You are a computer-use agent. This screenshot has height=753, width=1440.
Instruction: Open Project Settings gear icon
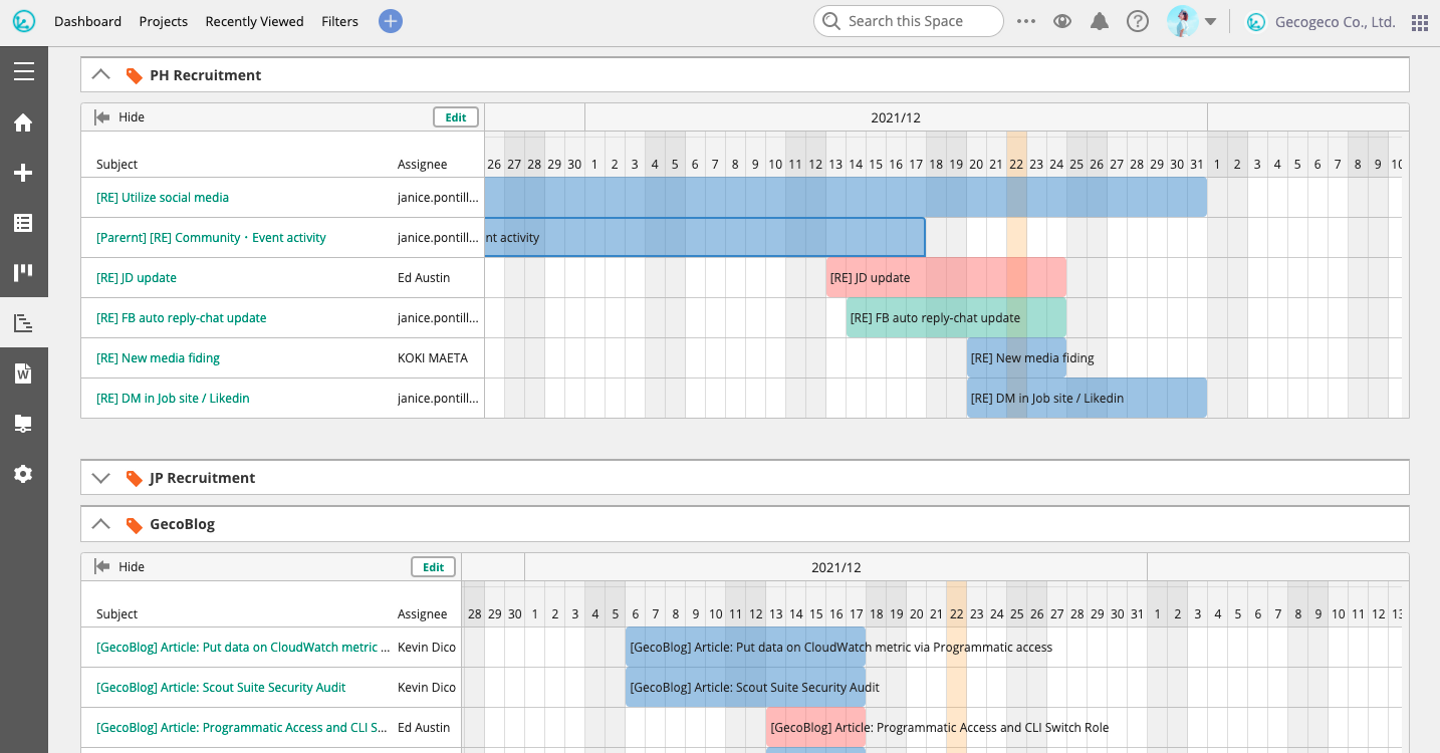click(x=24, y=474)
